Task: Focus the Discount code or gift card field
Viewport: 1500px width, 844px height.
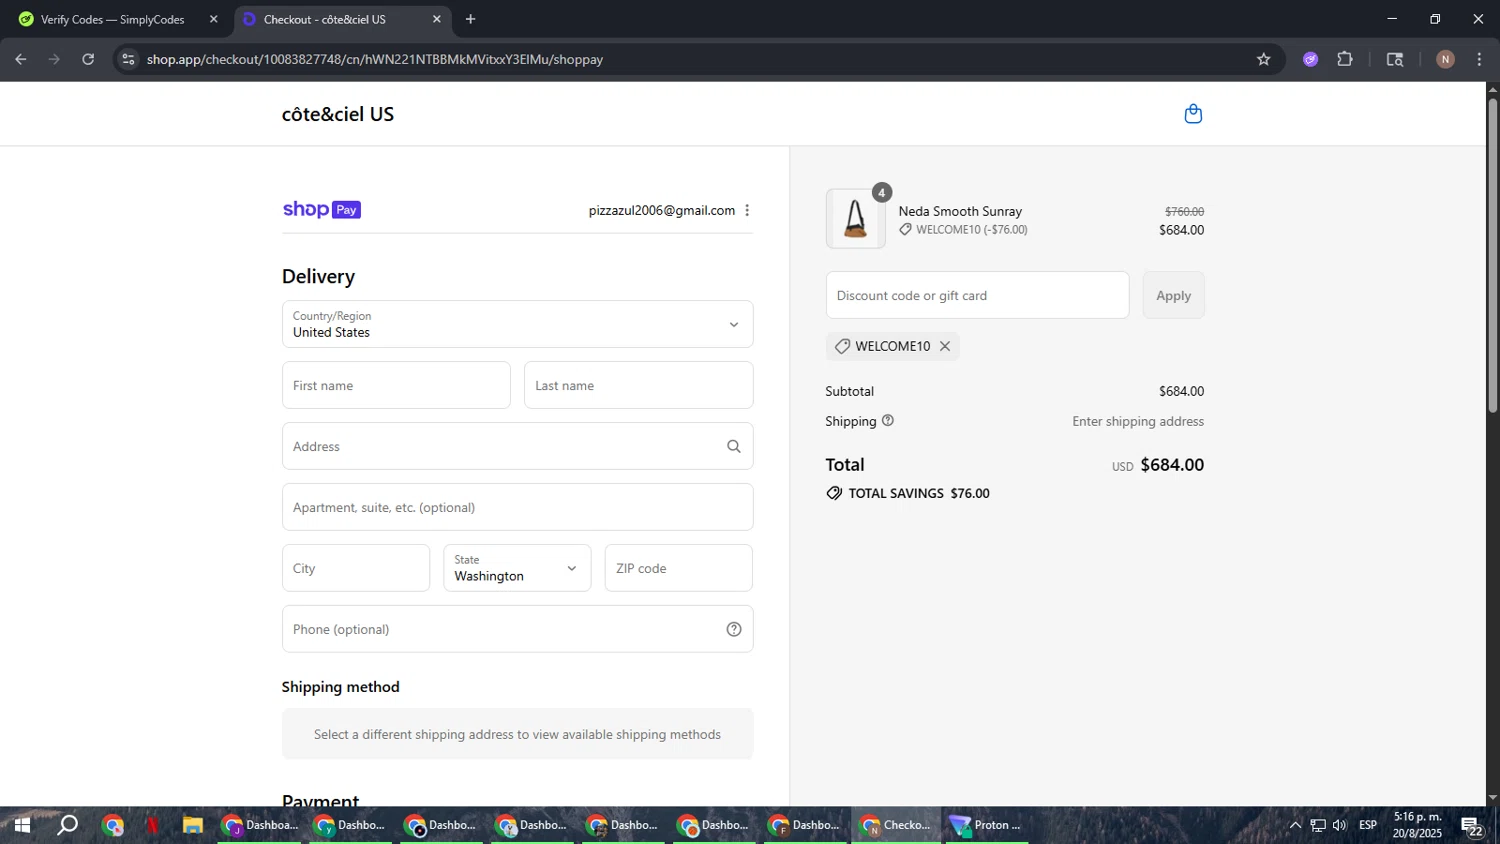Action: coord(977,295)
